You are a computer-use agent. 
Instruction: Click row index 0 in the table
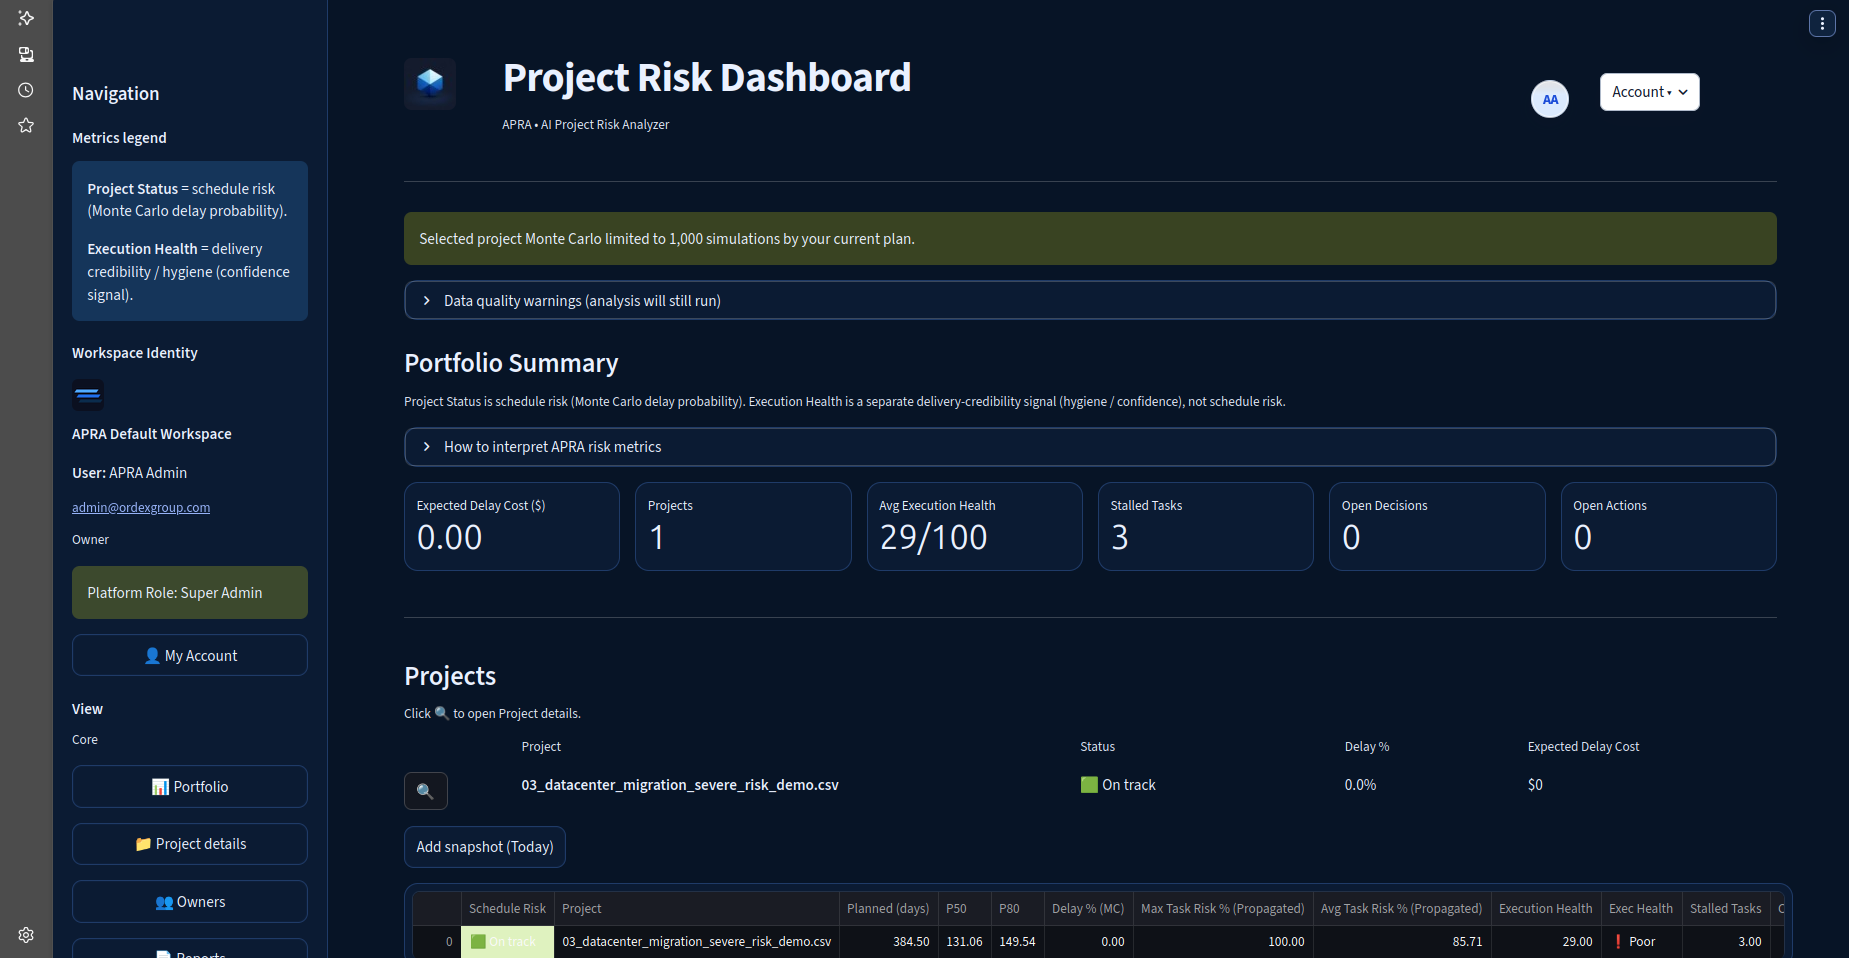436,941
